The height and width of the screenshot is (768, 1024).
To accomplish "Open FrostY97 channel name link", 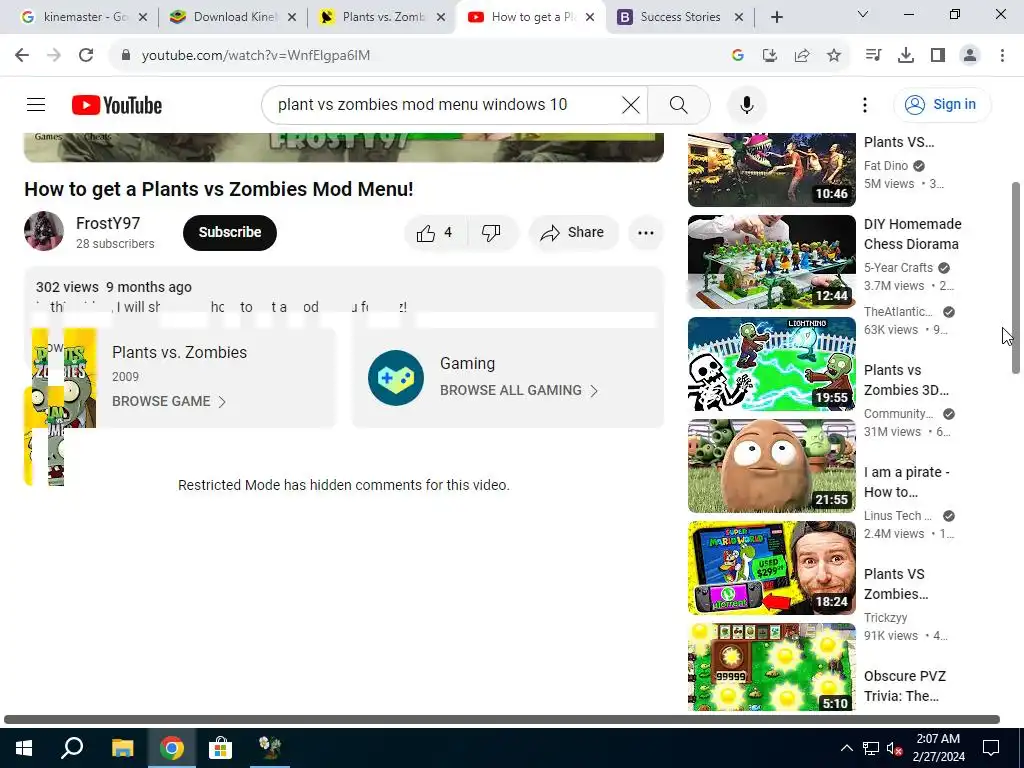I will pos(108,223).
